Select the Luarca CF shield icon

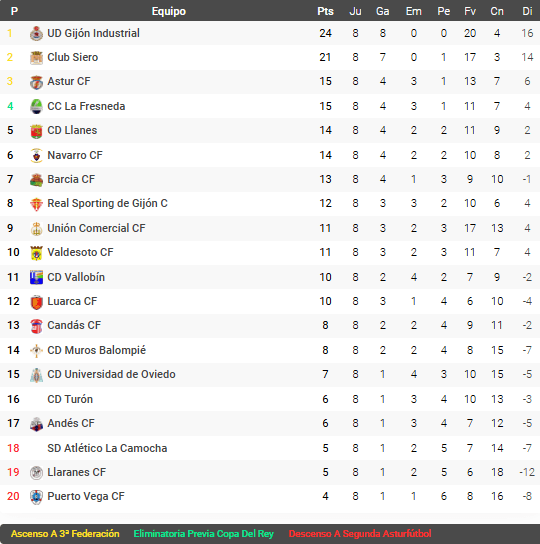tap(36, 302)
